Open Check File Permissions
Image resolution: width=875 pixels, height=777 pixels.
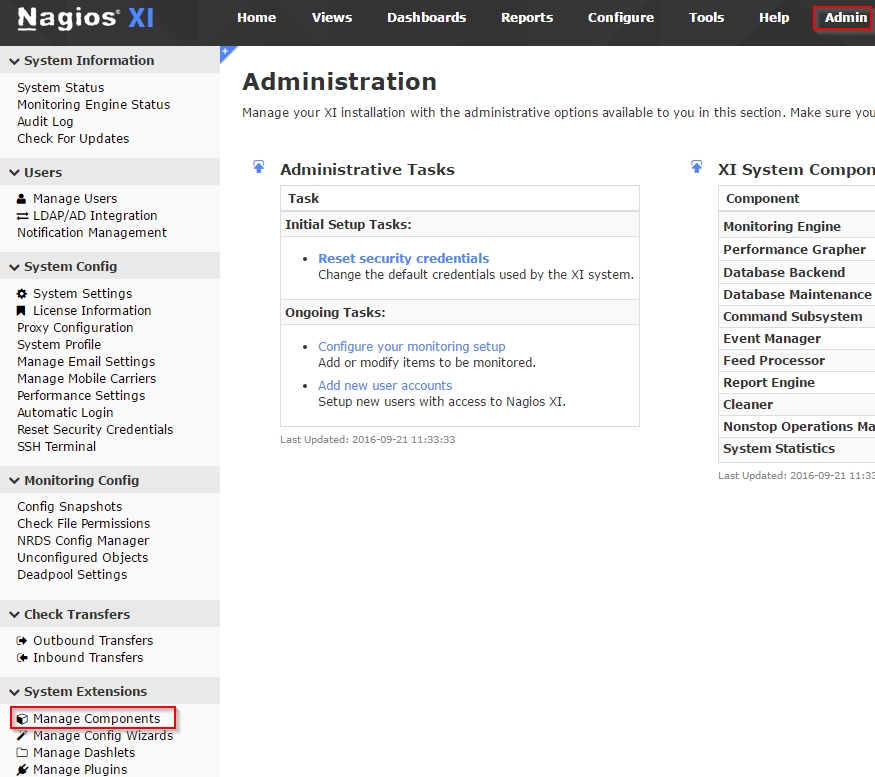point(84,524)
